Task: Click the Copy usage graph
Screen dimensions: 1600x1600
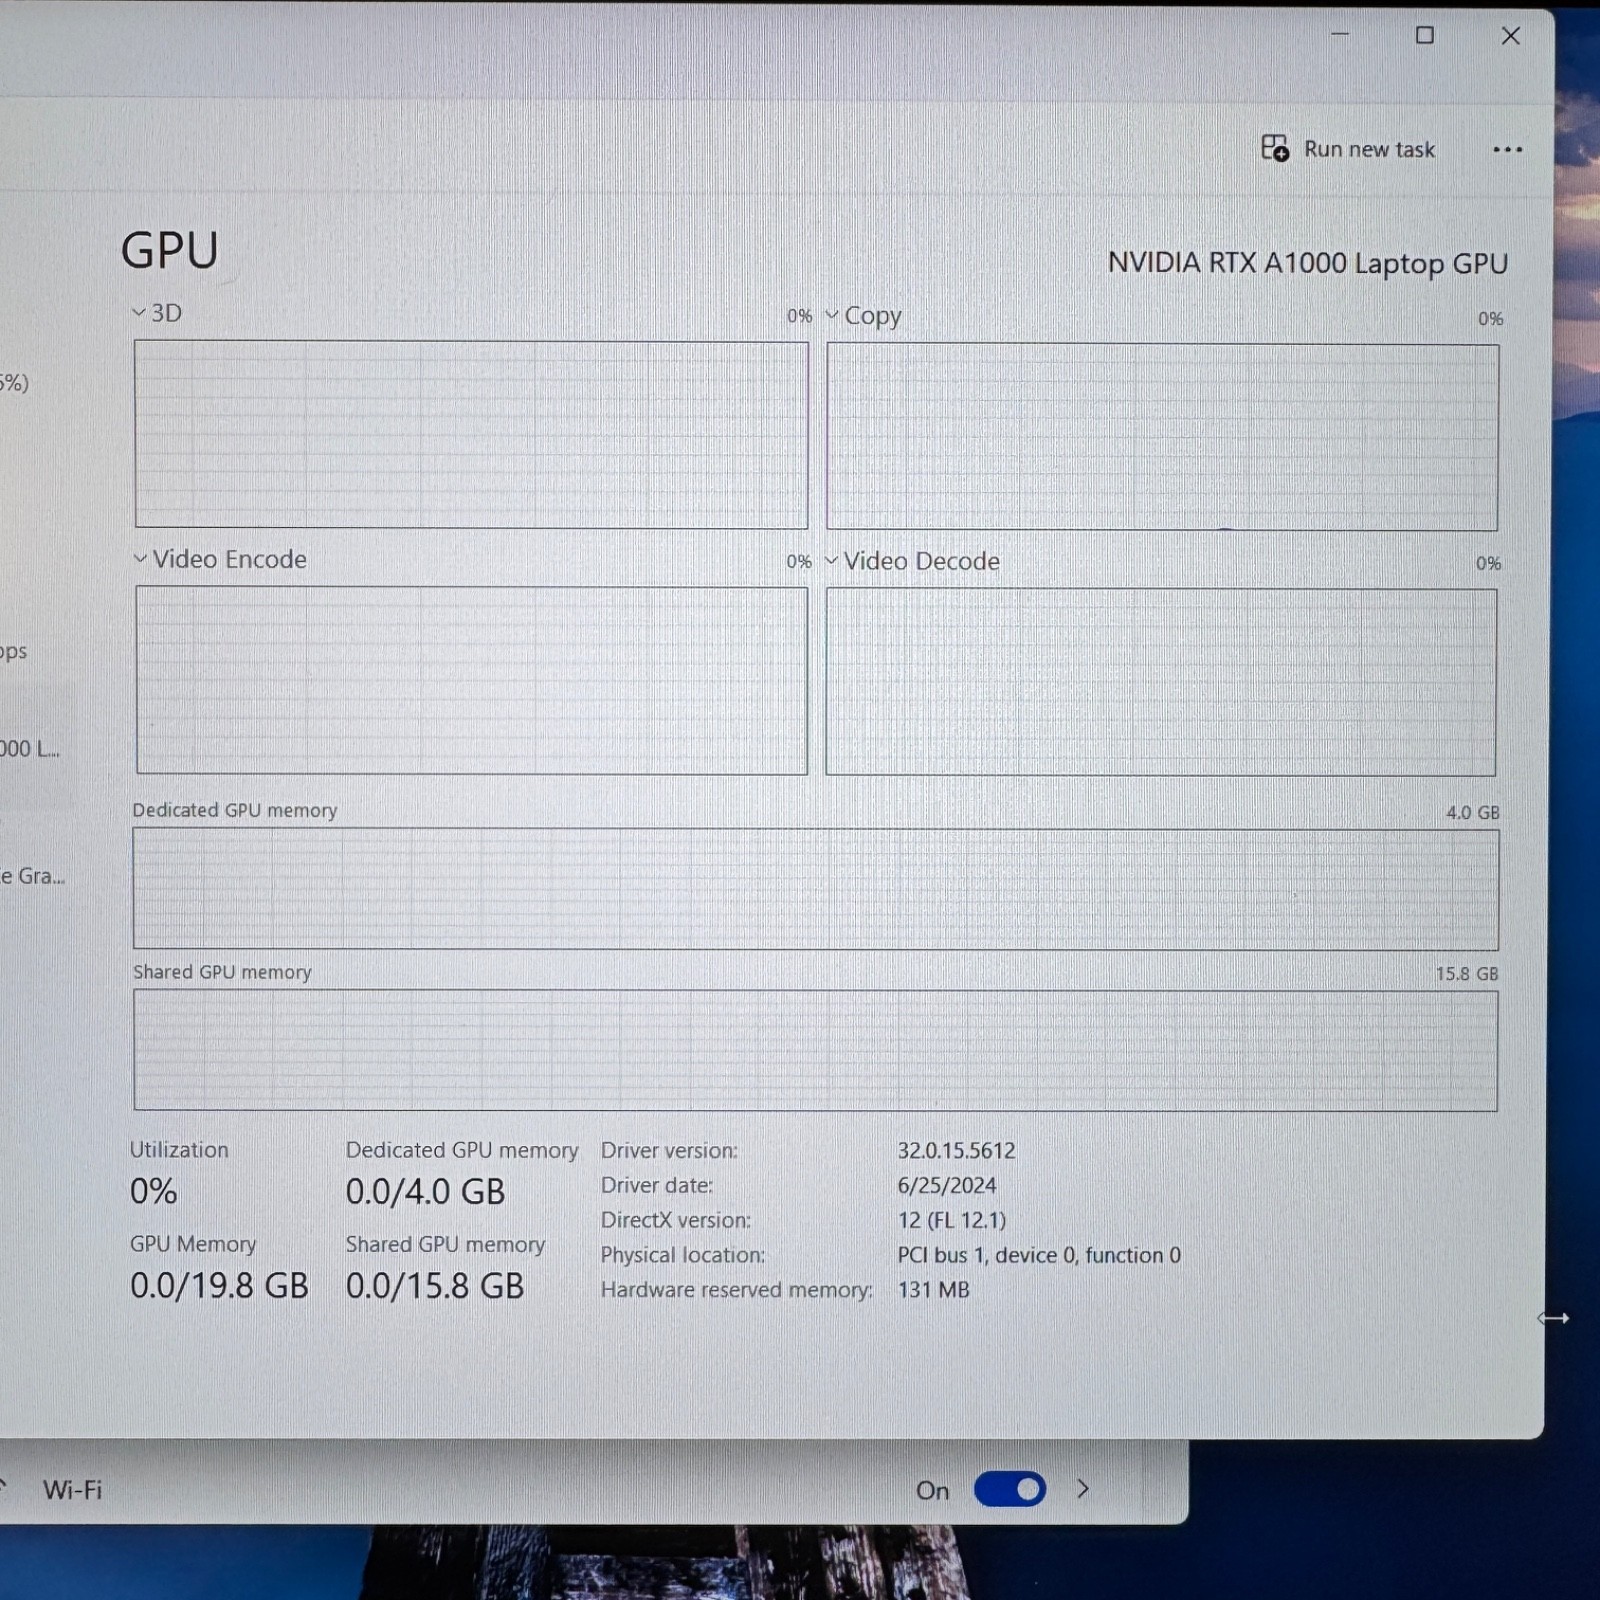Action: (x=1162, y=437)
